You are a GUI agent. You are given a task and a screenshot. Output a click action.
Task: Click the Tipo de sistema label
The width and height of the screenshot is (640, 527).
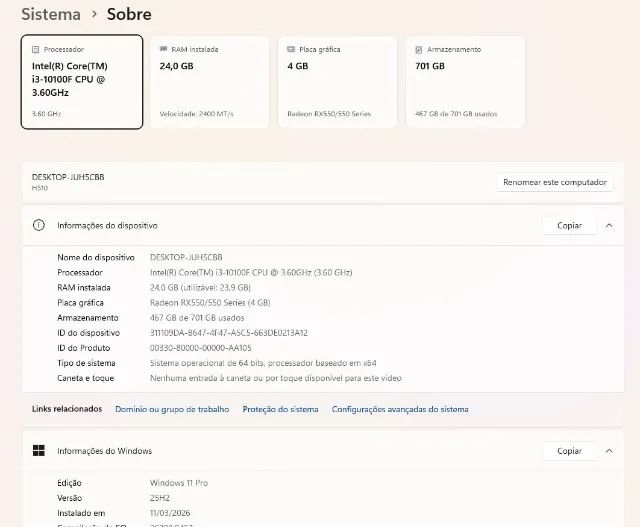point(86,363)
